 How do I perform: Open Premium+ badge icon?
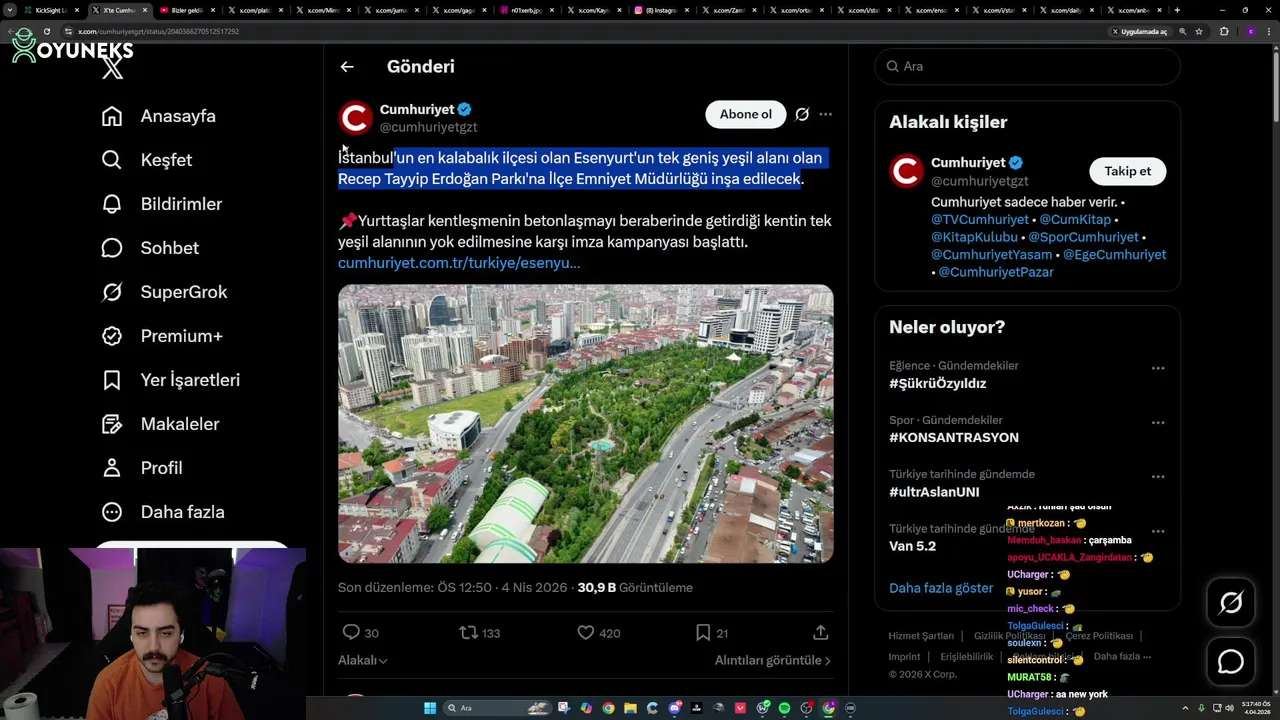(x=112, y=336)
